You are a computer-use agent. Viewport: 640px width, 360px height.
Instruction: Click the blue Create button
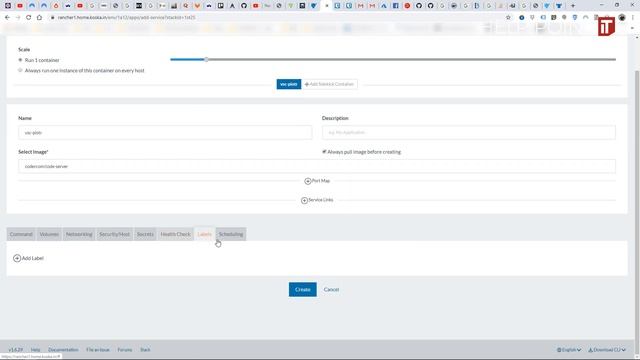click(x=302, y=289)
